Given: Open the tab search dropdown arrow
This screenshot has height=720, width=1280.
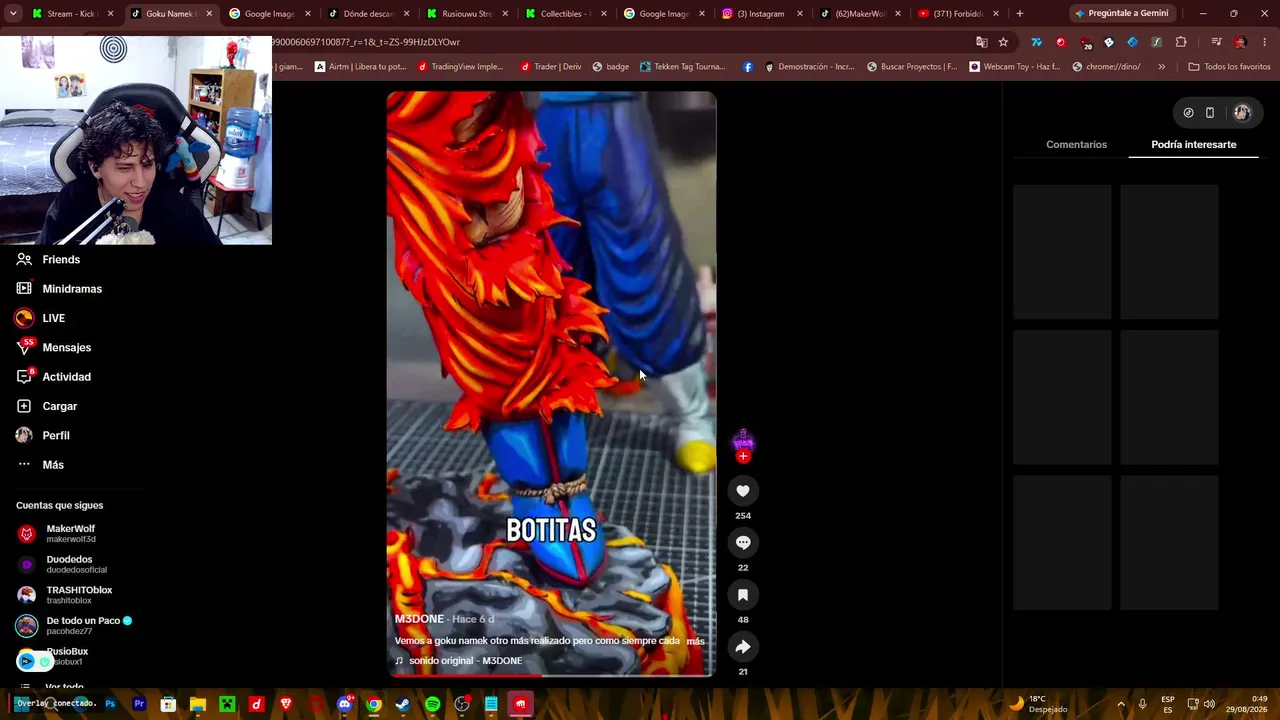Looking at the screenshot, I should [13, 13].
